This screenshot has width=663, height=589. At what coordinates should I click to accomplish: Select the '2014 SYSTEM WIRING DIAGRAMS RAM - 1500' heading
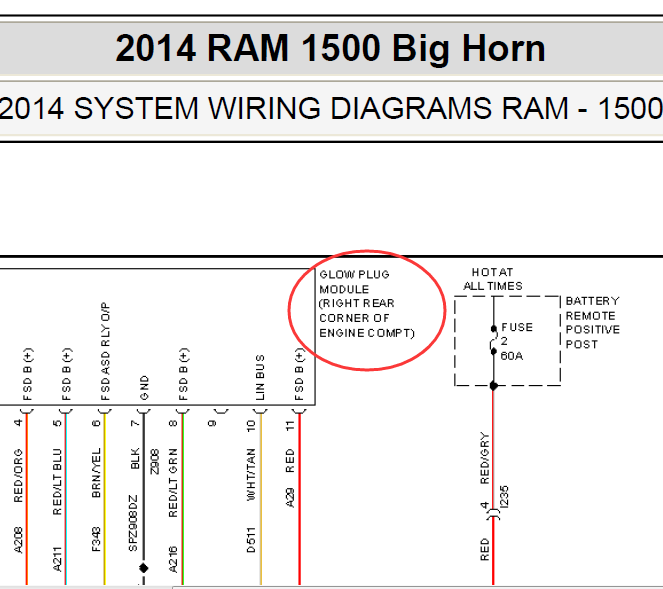point(332,109)
